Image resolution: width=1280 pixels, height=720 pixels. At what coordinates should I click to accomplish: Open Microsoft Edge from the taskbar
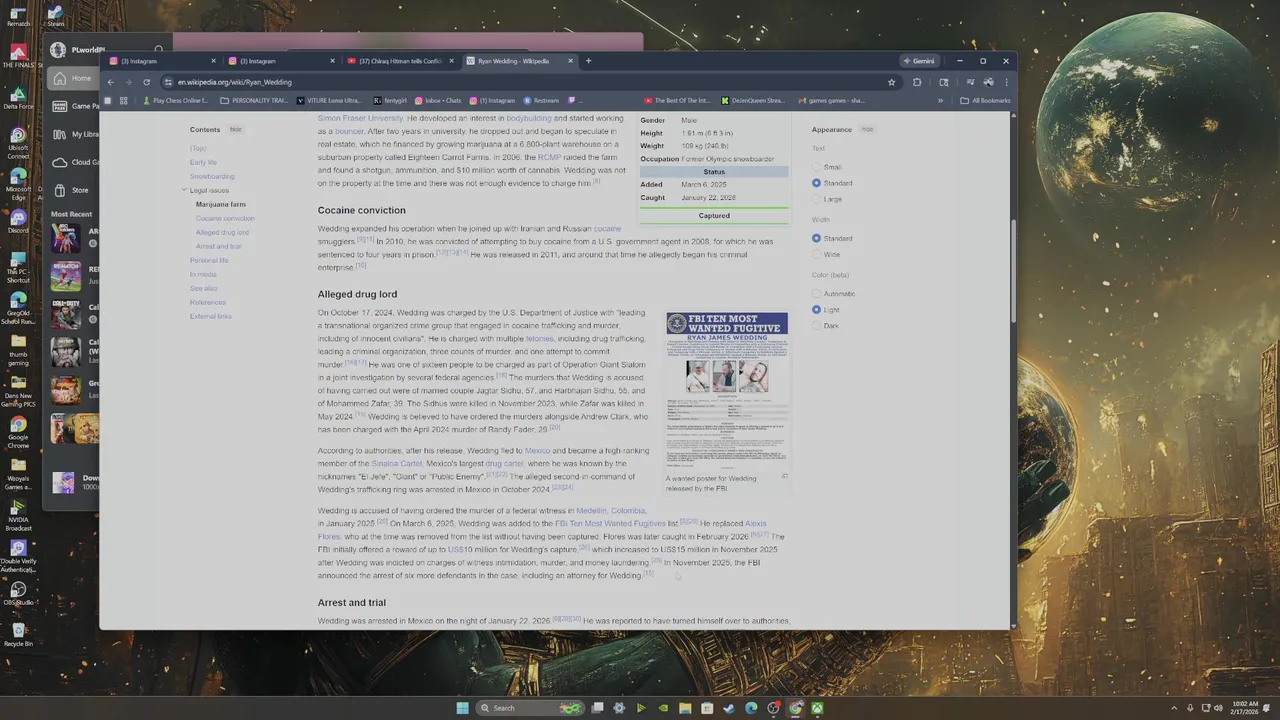751,708
